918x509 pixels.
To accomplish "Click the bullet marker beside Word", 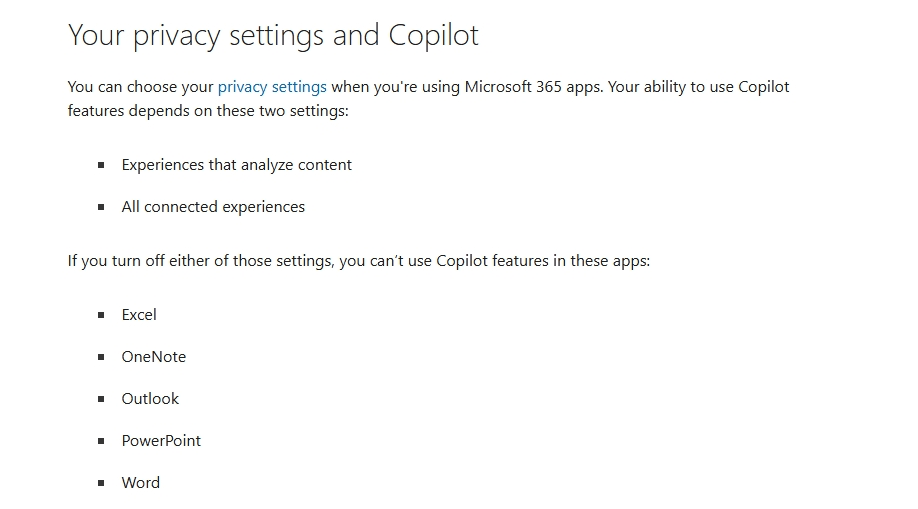I will tap(101, 483).
